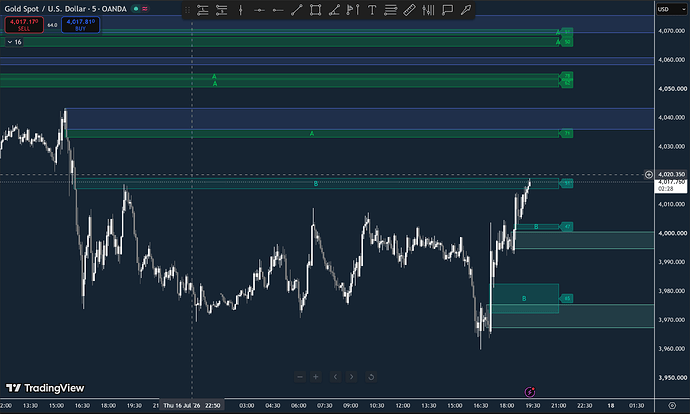Open the USD currency dropdown
The image size is (690, 414).
[x=672, y=9]
